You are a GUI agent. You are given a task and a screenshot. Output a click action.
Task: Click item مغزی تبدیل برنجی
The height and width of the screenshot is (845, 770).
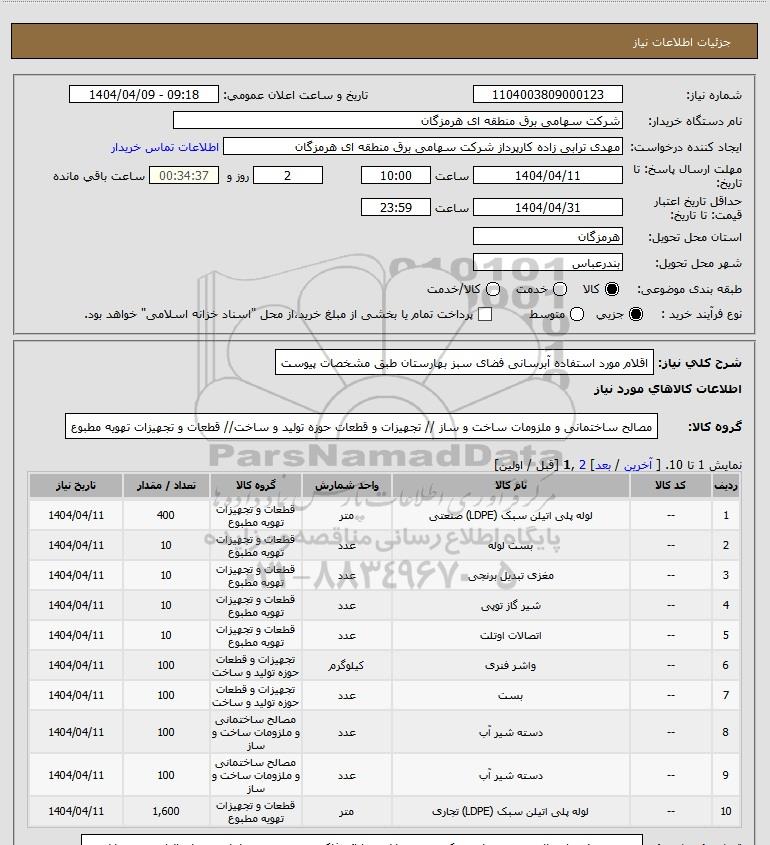(511, 576)
